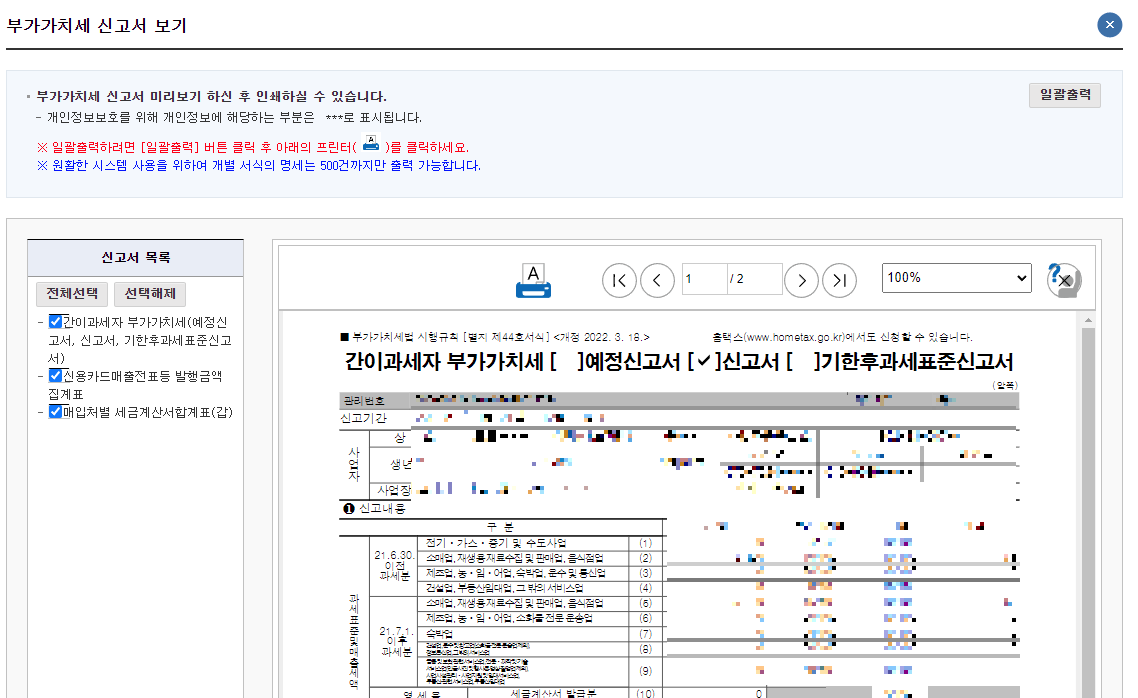Open the 100% zoom level dropdown
Screen dimensions: 1138x698
click(x=956, y=278)
